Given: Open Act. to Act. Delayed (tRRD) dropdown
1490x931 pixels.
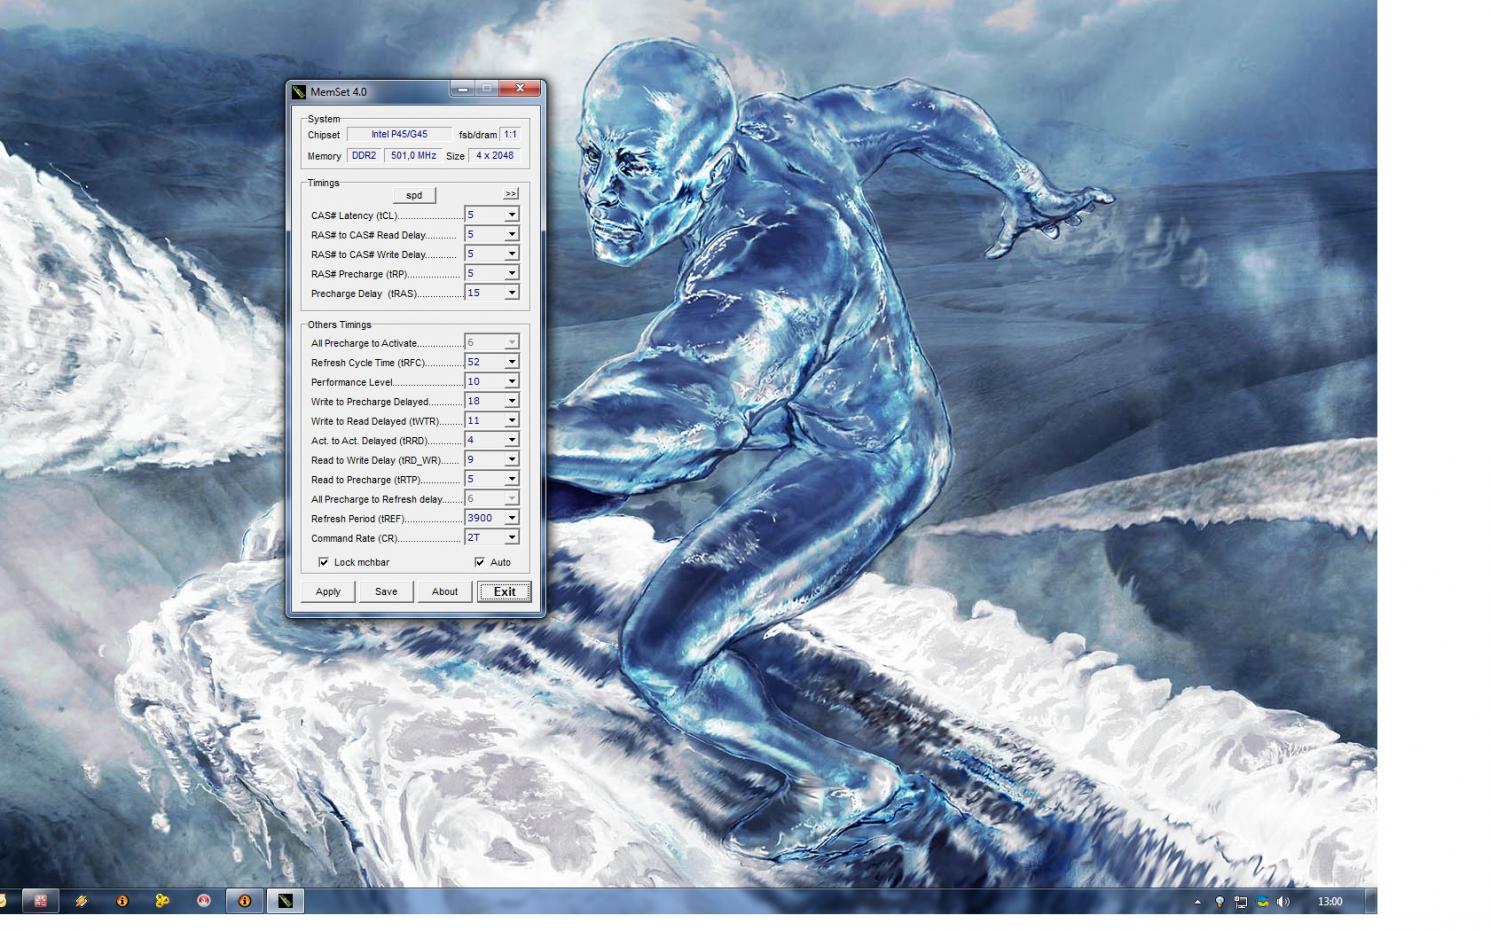Looking at the screenshot, I should click(512, 440).
